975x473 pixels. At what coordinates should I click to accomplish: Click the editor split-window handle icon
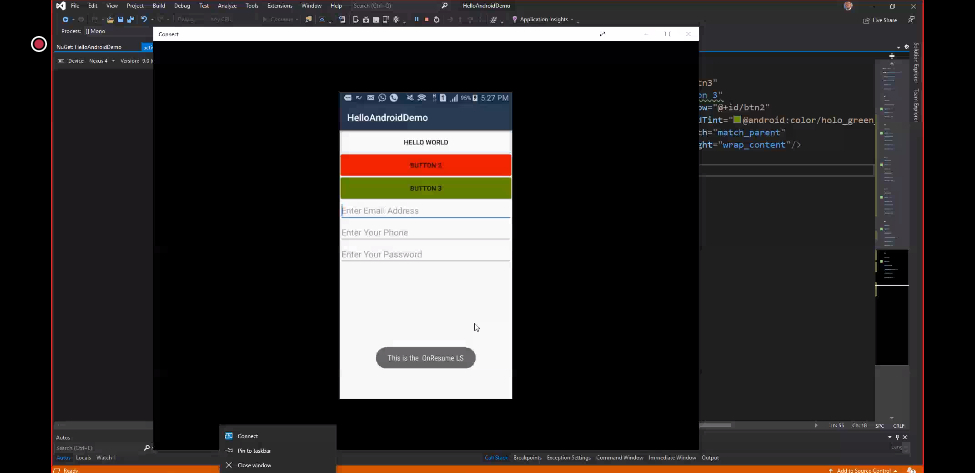point(892,56)
